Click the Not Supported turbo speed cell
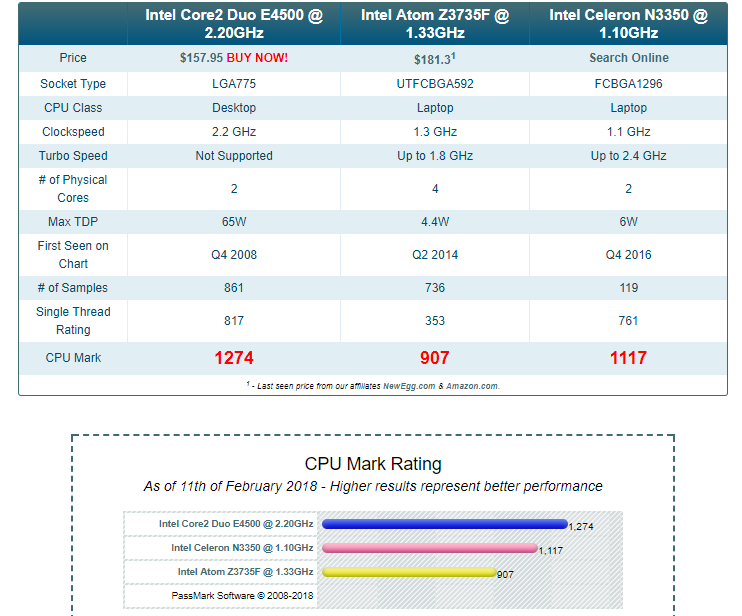The image size is (742, 616). click(234, 156)
